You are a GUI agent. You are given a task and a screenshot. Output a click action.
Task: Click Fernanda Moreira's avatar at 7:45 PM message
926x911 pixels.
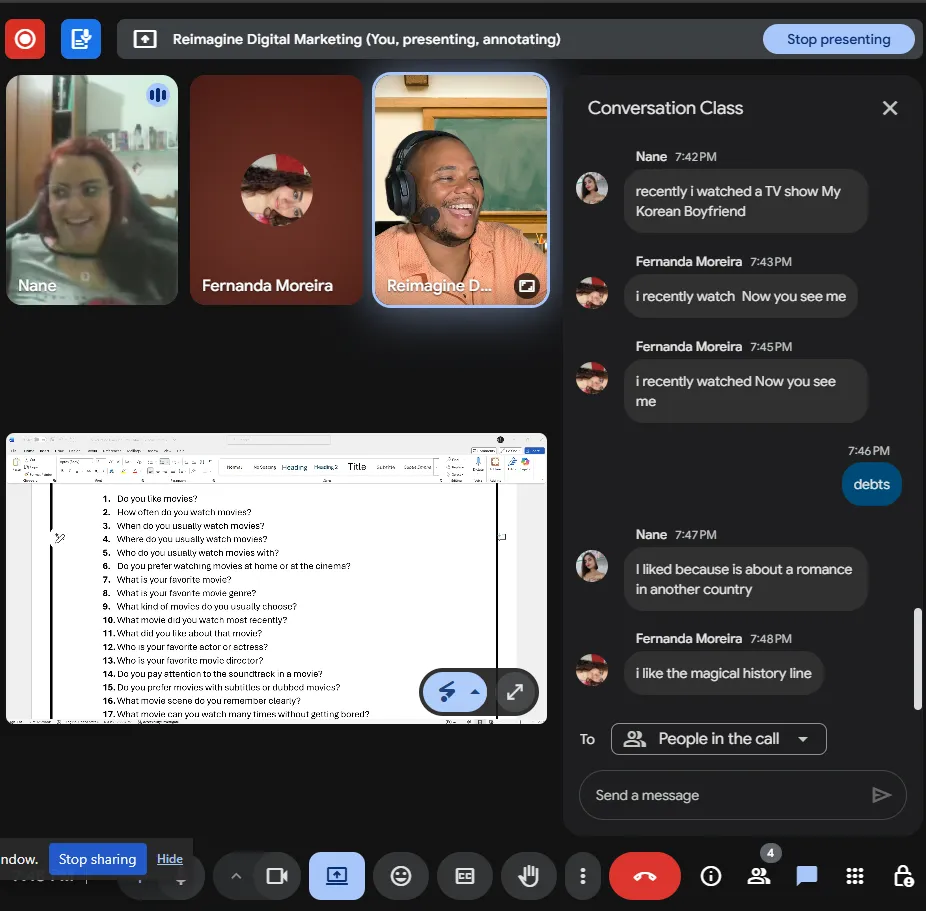[592, 378]
